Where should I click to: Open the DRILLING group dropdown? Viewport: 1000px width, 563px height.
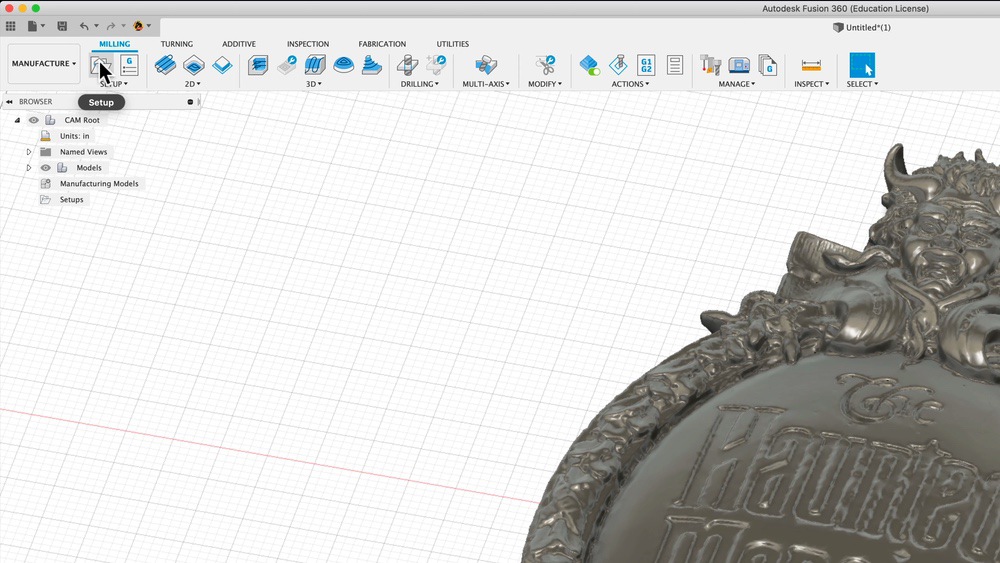(x=420, y=84)
